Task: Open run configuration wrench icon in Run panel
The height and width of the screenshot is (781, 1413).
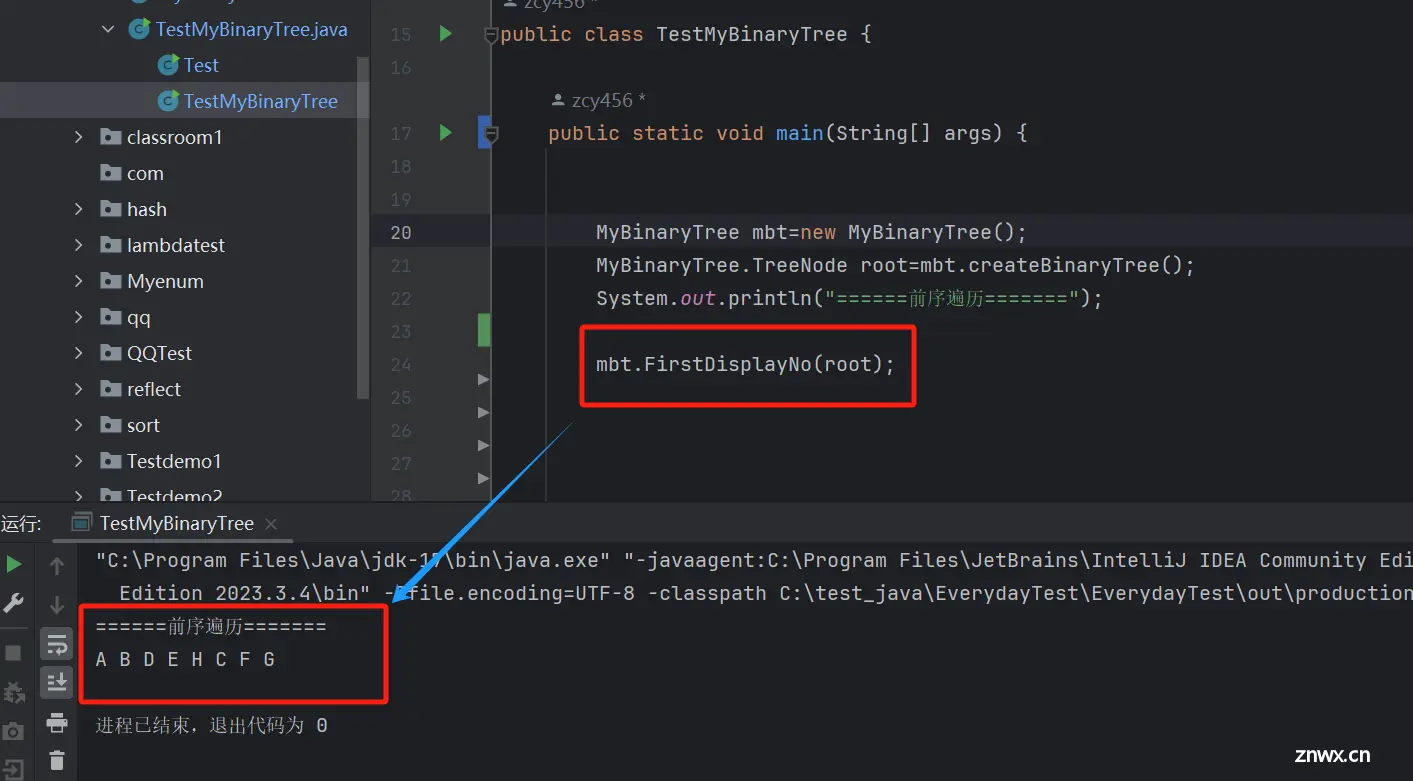Action: 14,604
